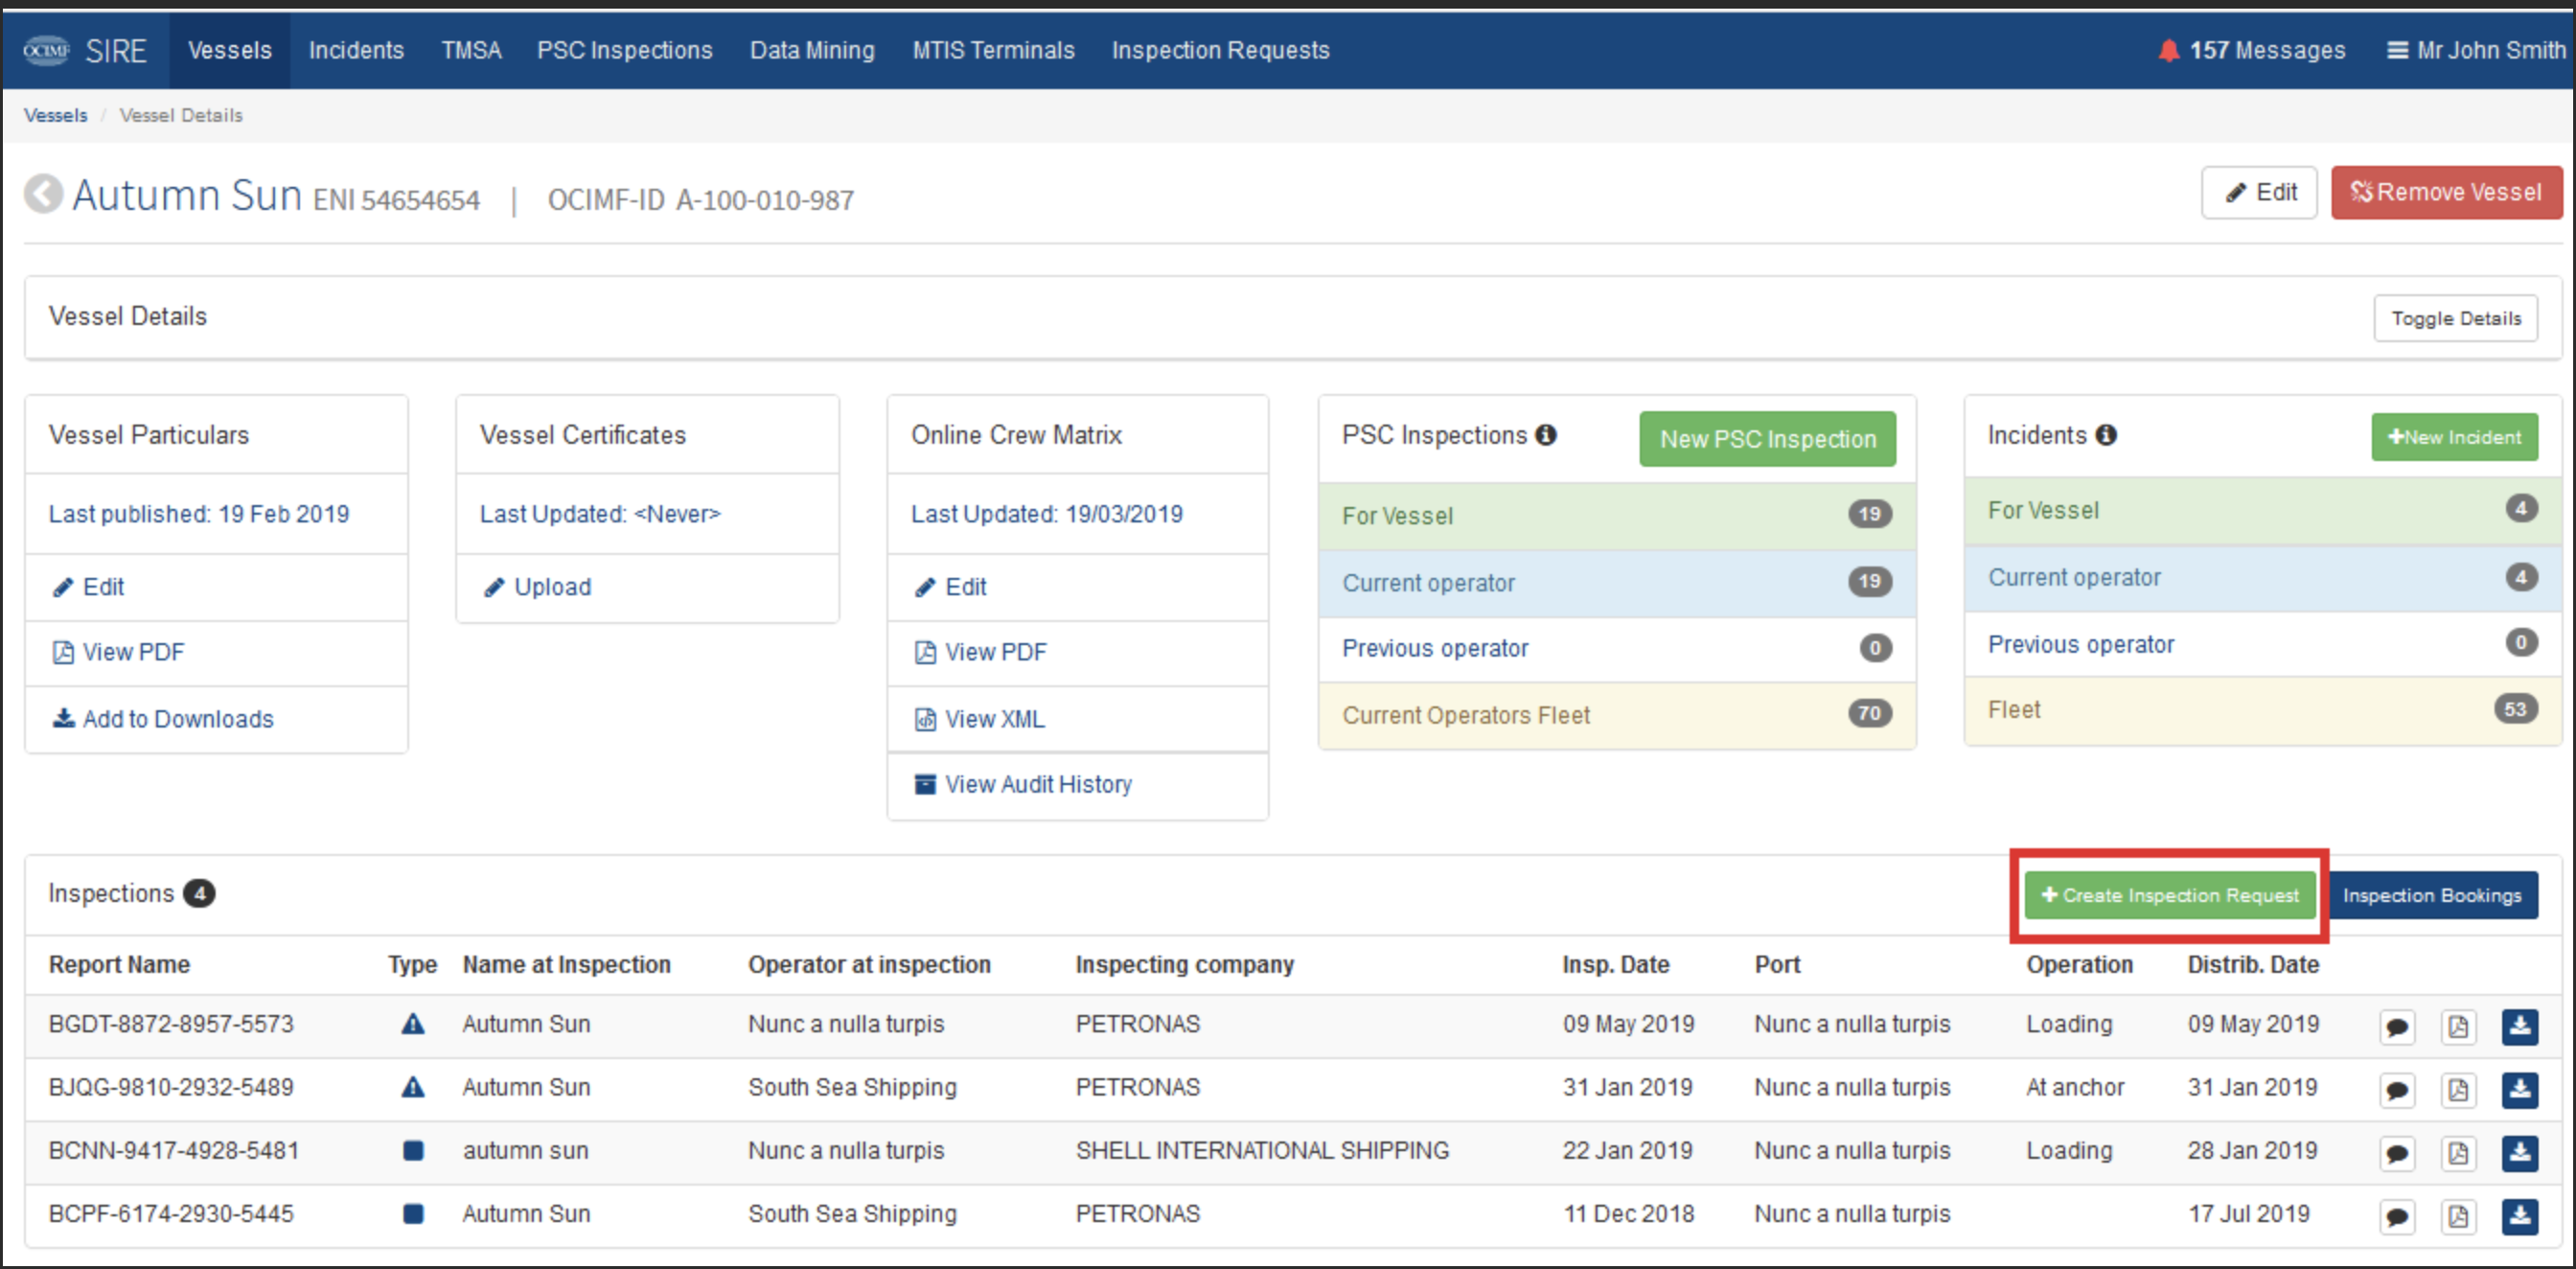The width and height of the screenshot is (2576, 1269).
Task: Open the PSC Inspections nav menu
Action: pos(624,50)
